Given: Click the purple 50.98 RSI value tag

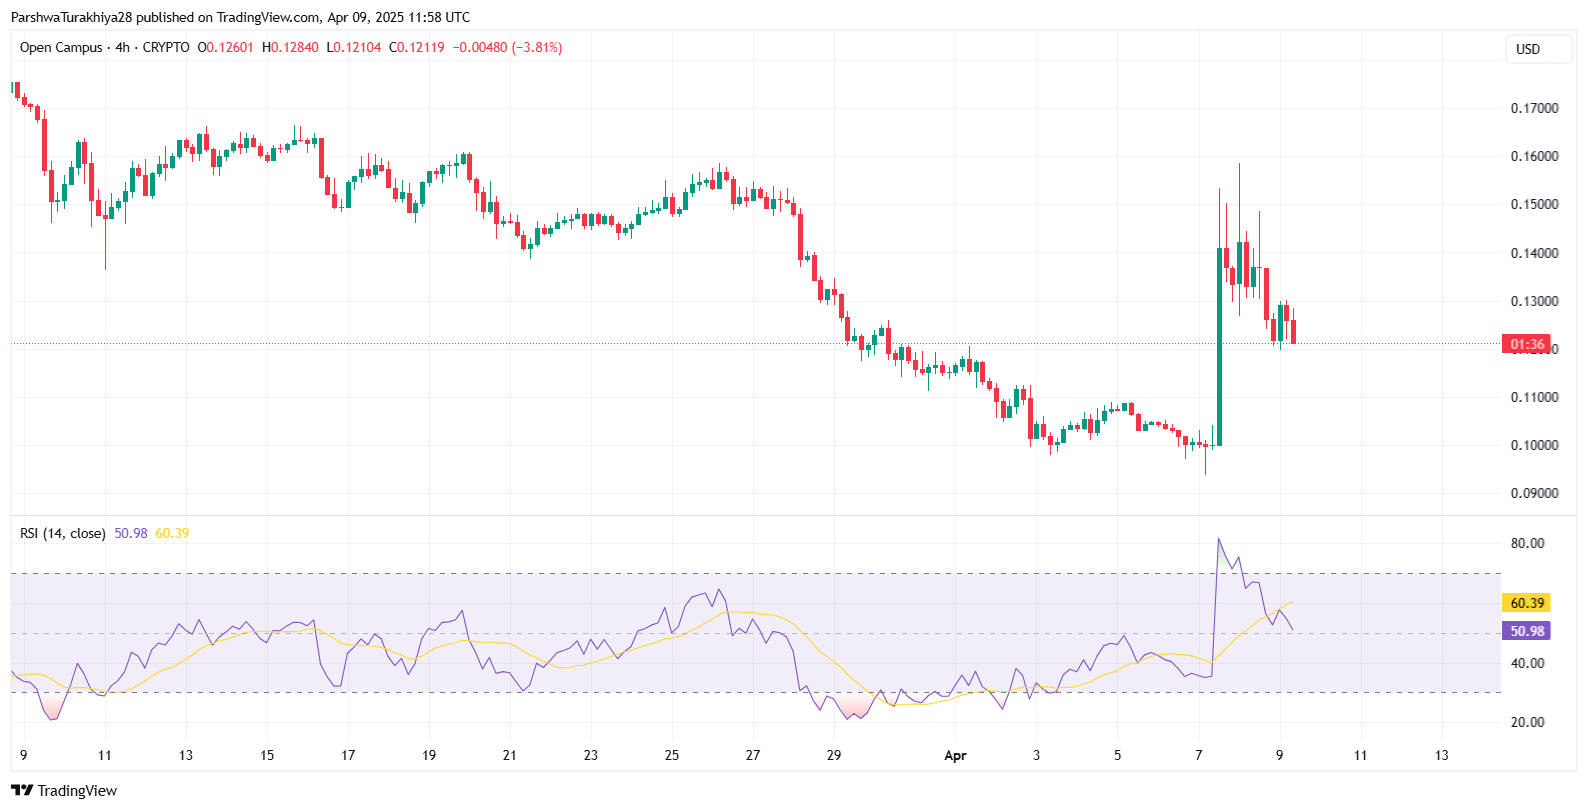Looking at the screenshot, I should tap(1527, 631).
